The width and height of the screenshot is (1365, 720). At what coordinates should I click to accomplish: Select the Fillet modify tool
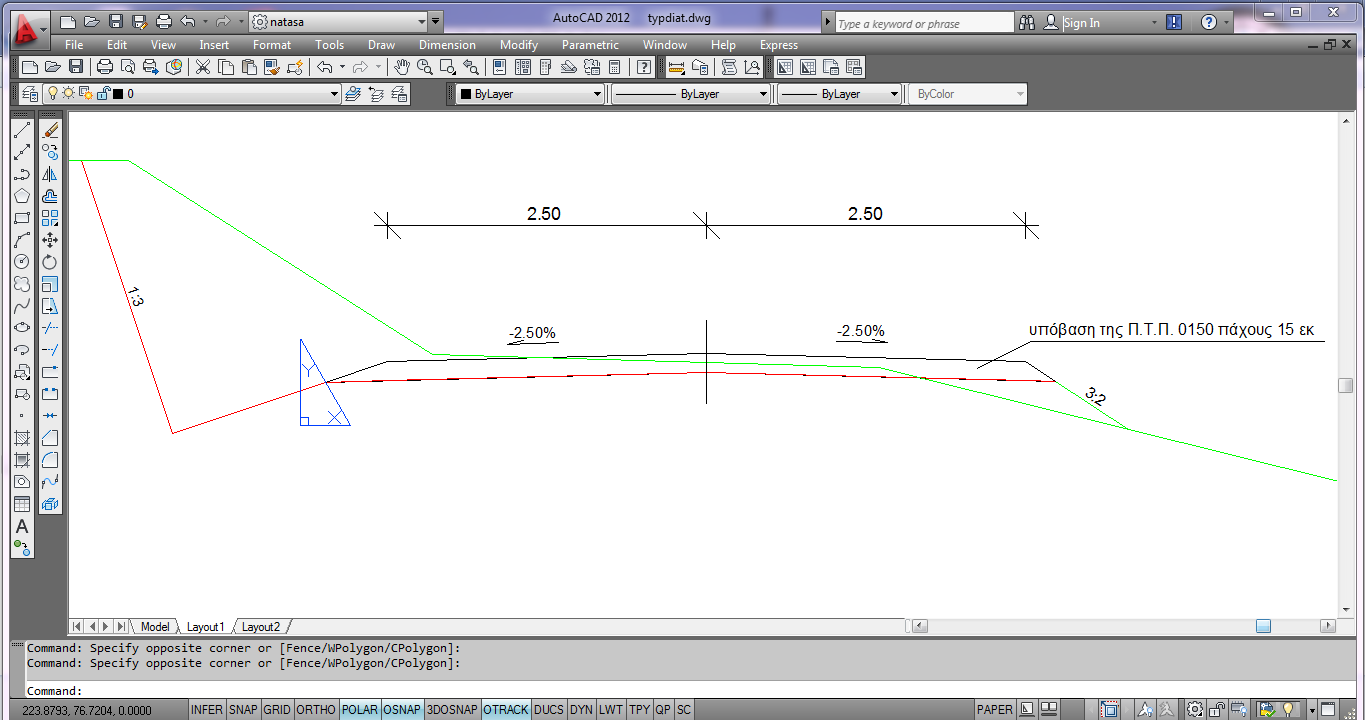(x=50, y=460)
